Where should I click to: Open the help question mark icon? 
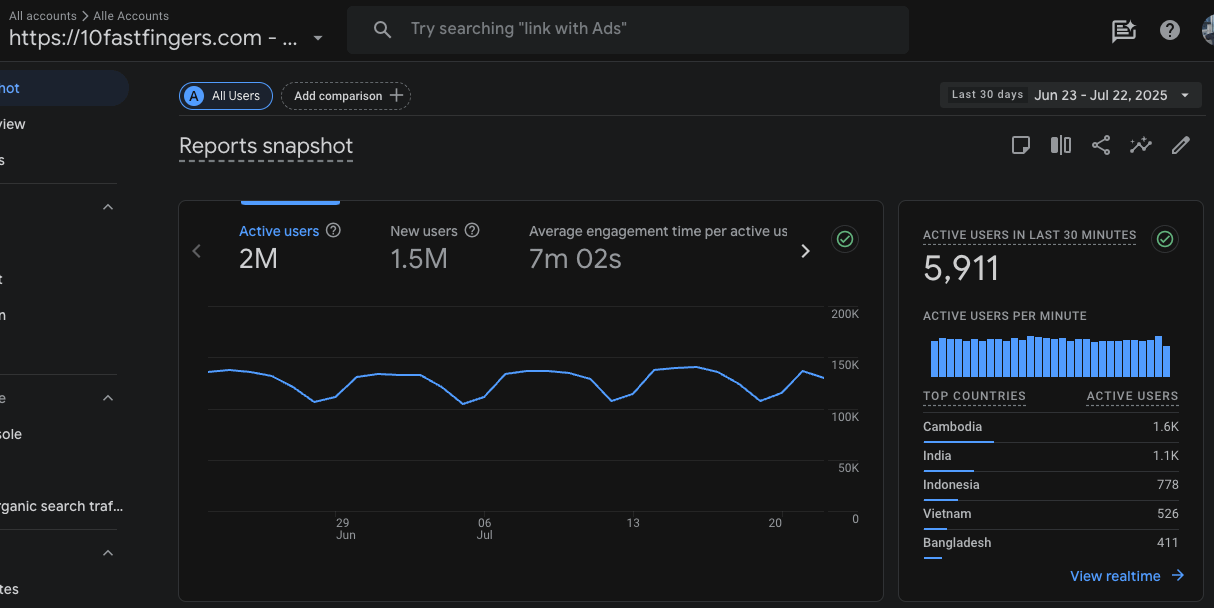click(1170, 30)
